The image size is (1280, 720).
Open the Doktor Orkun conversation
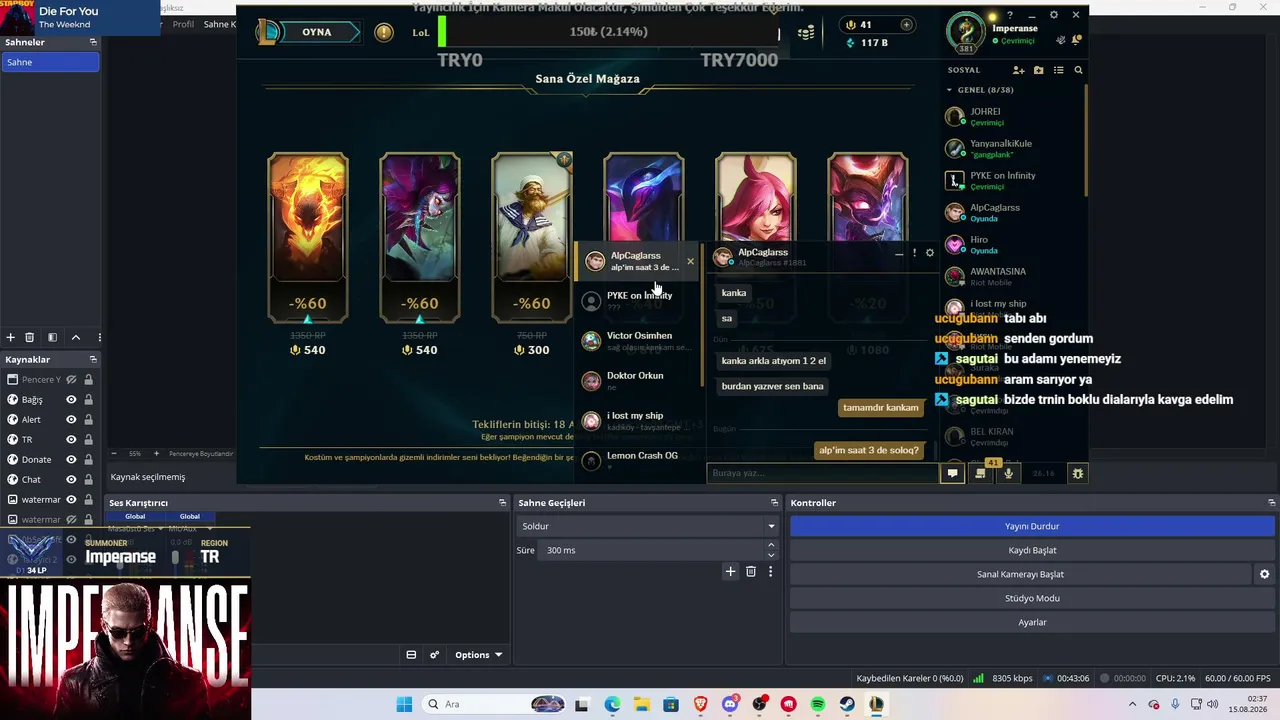[638, 381]
